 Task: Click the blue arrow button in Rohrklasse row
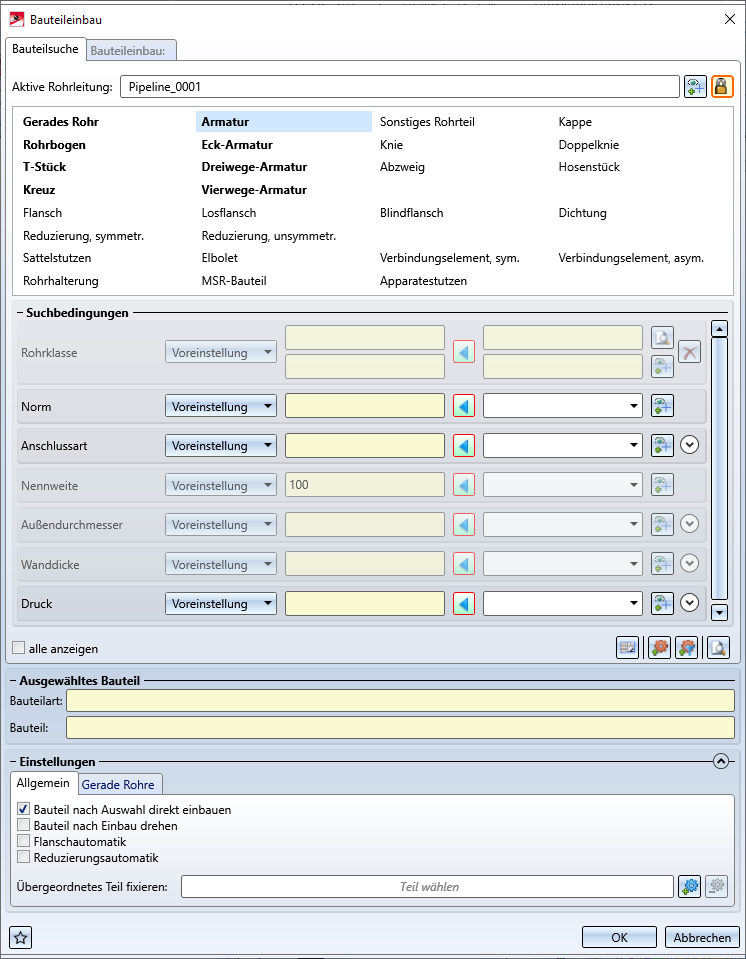coord(464,352)
